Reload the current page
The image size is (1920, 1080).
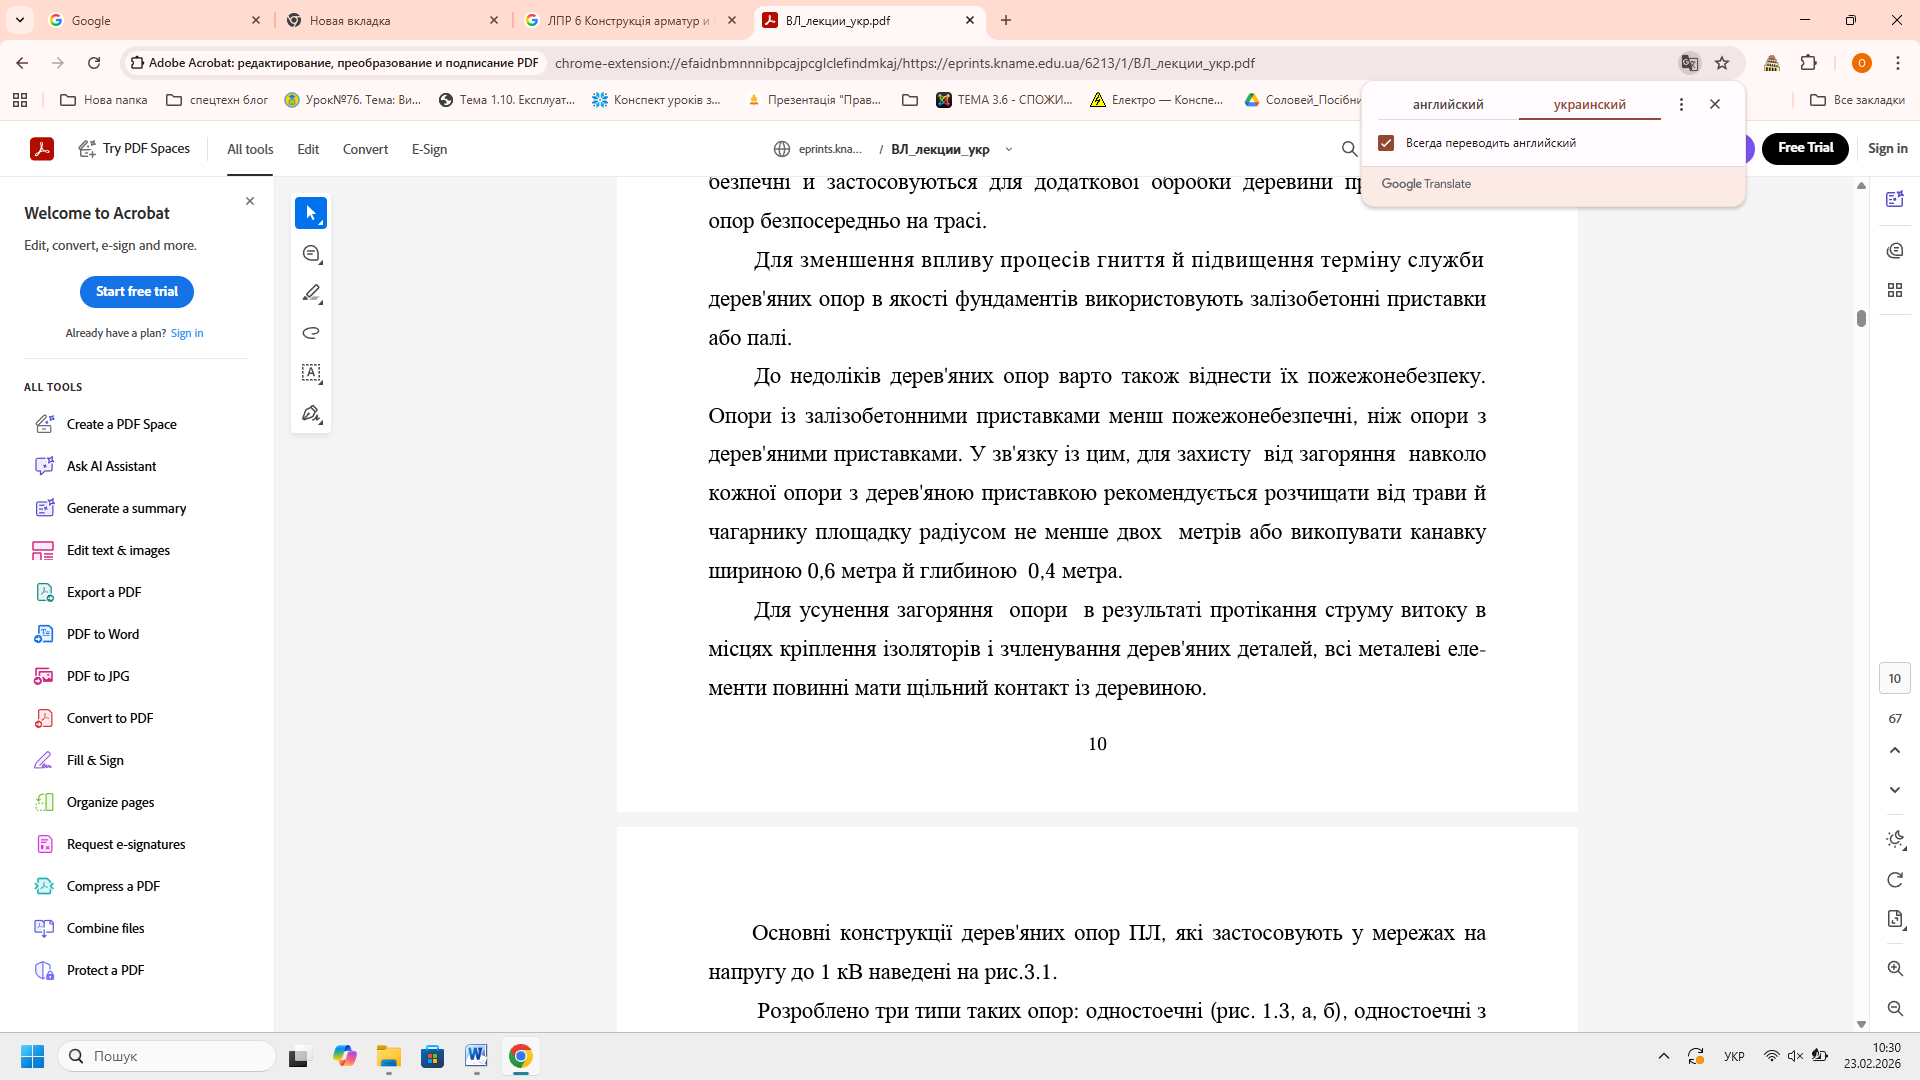tap(94, 63)
